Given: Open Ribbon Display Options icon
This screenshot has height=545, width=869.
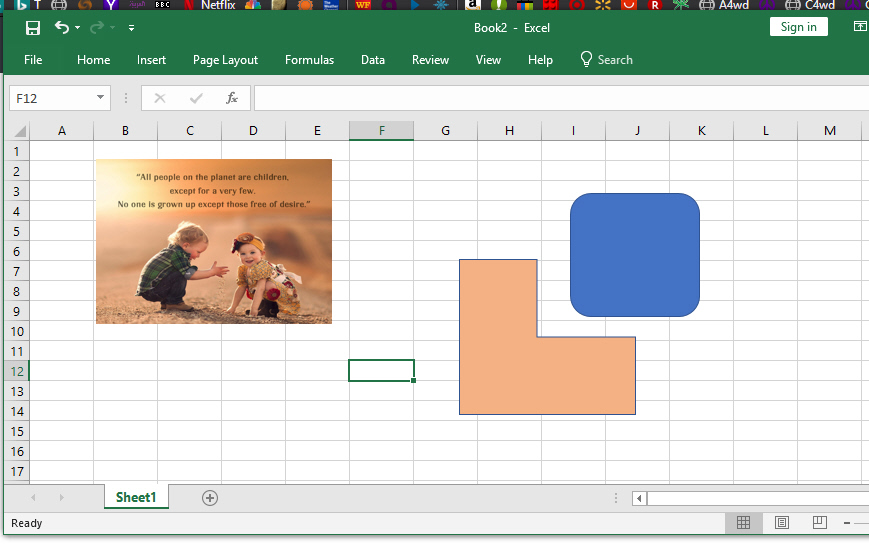Looking at the screenshot, I should 859,27.
